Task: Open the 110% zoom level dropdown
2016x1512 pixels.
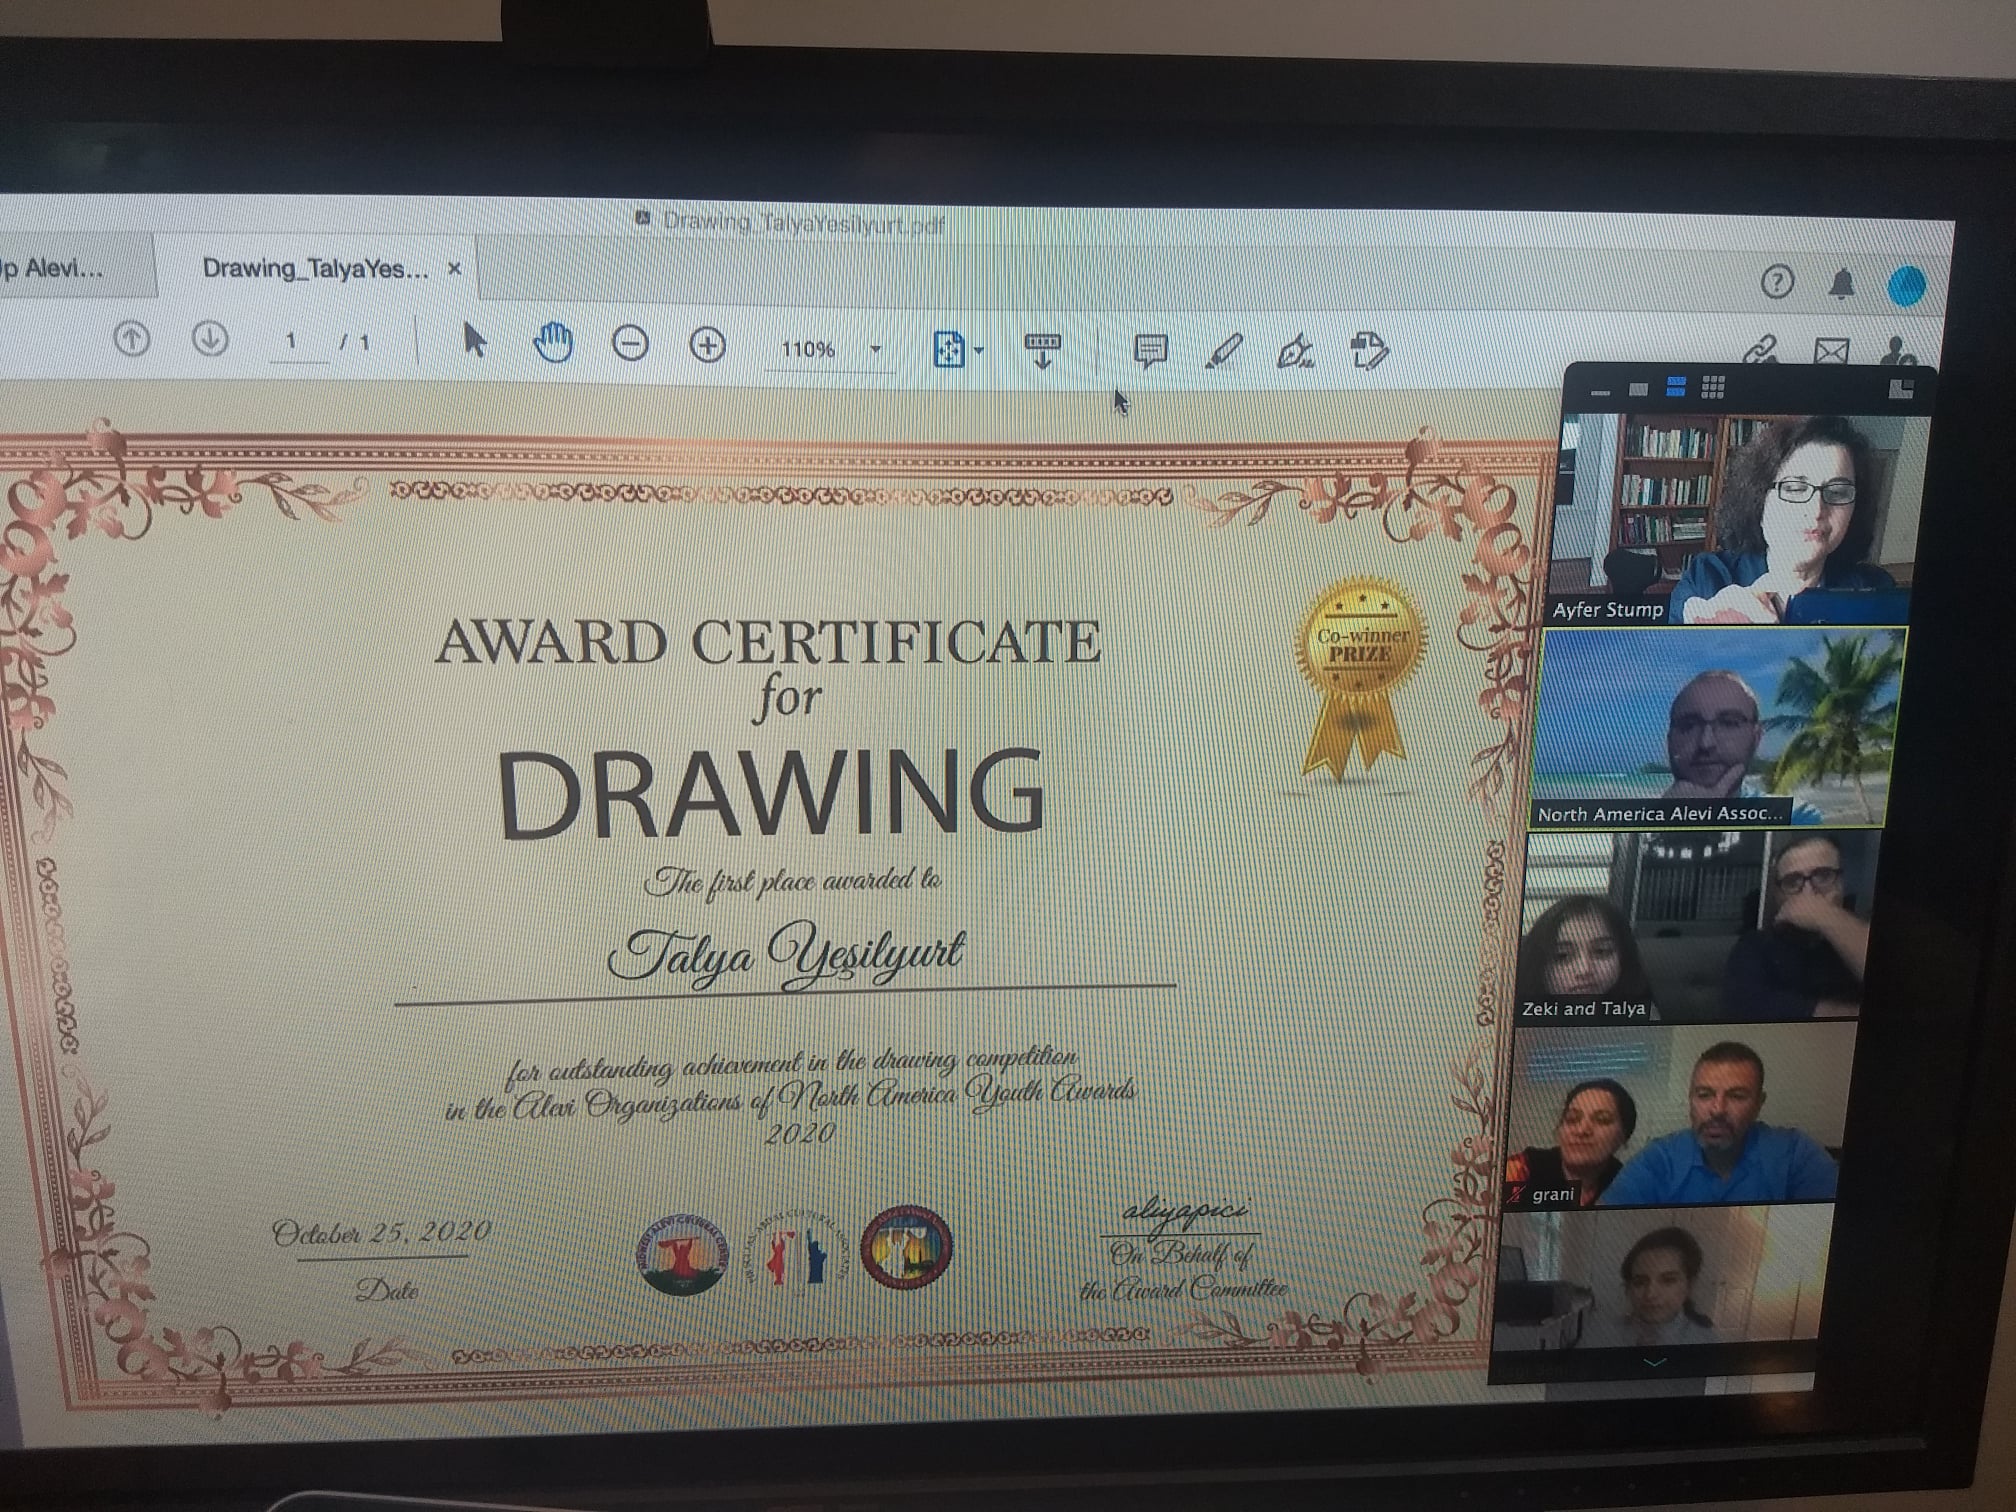Action: pos(876,349)
